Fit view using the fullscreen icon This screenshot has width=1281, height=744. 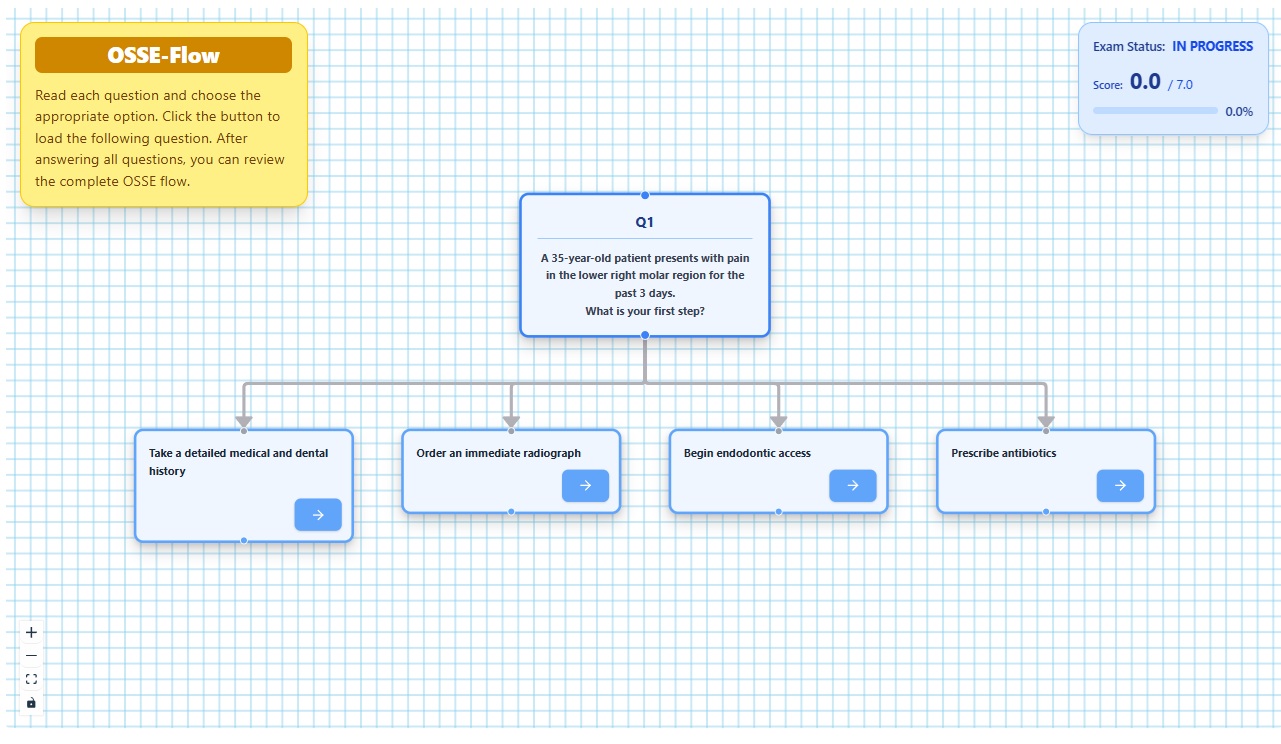[x=31, y=679]
